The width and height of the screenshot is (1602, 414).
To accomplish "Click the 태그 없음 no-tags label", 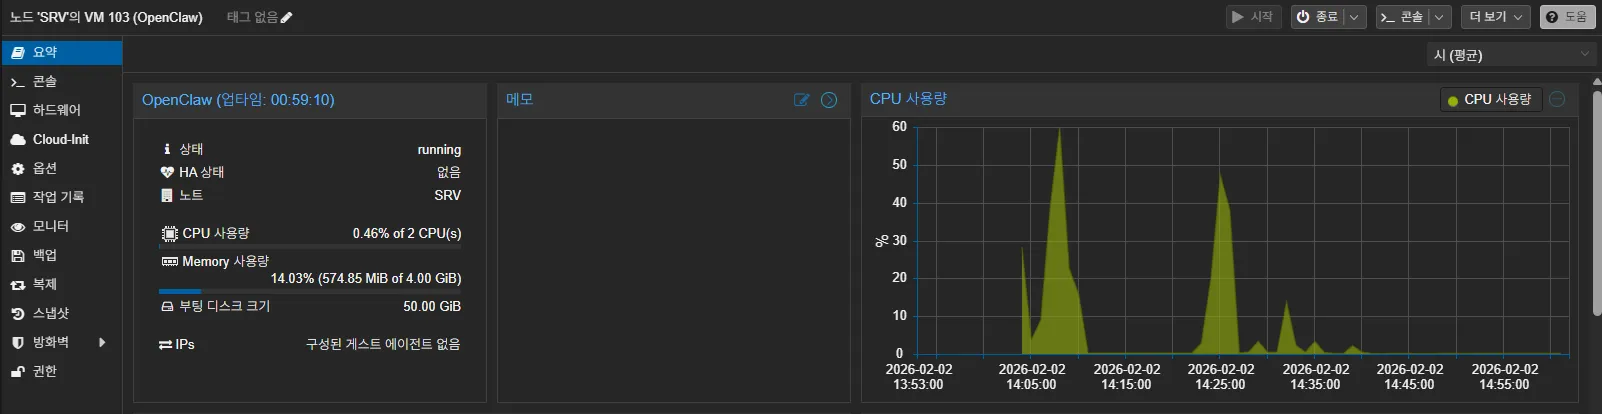I will [x=252, y=17].
